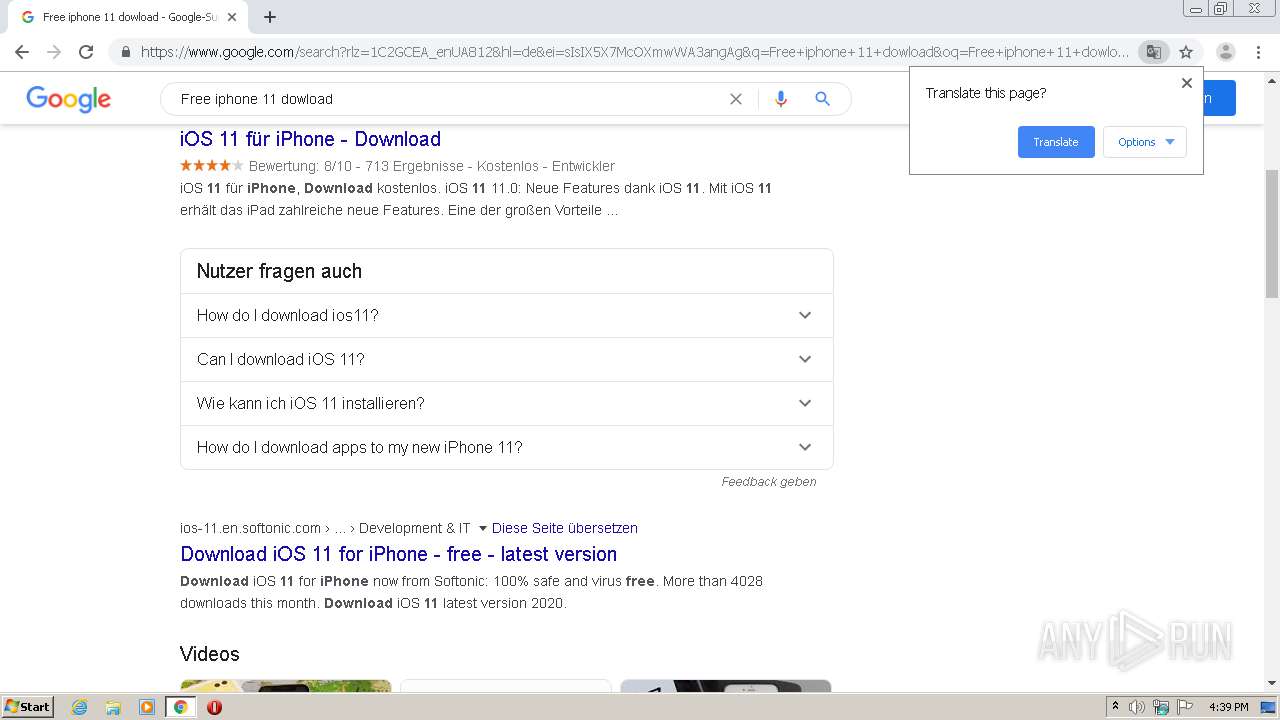Expand 'Wie kann ich iOS 11 installieren?' question
Screen dimensions: 1280x720
tap(507, 403)
